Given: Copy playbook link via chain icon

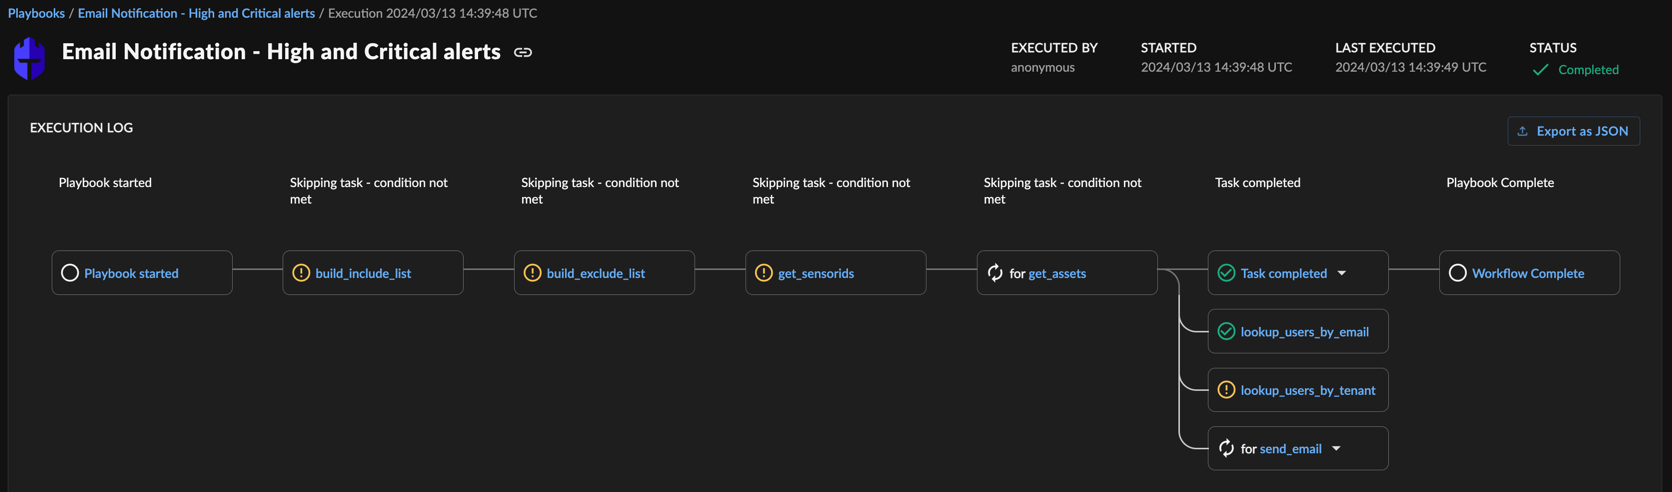Looking at the screenshot, I should click(x=523, y=53).
